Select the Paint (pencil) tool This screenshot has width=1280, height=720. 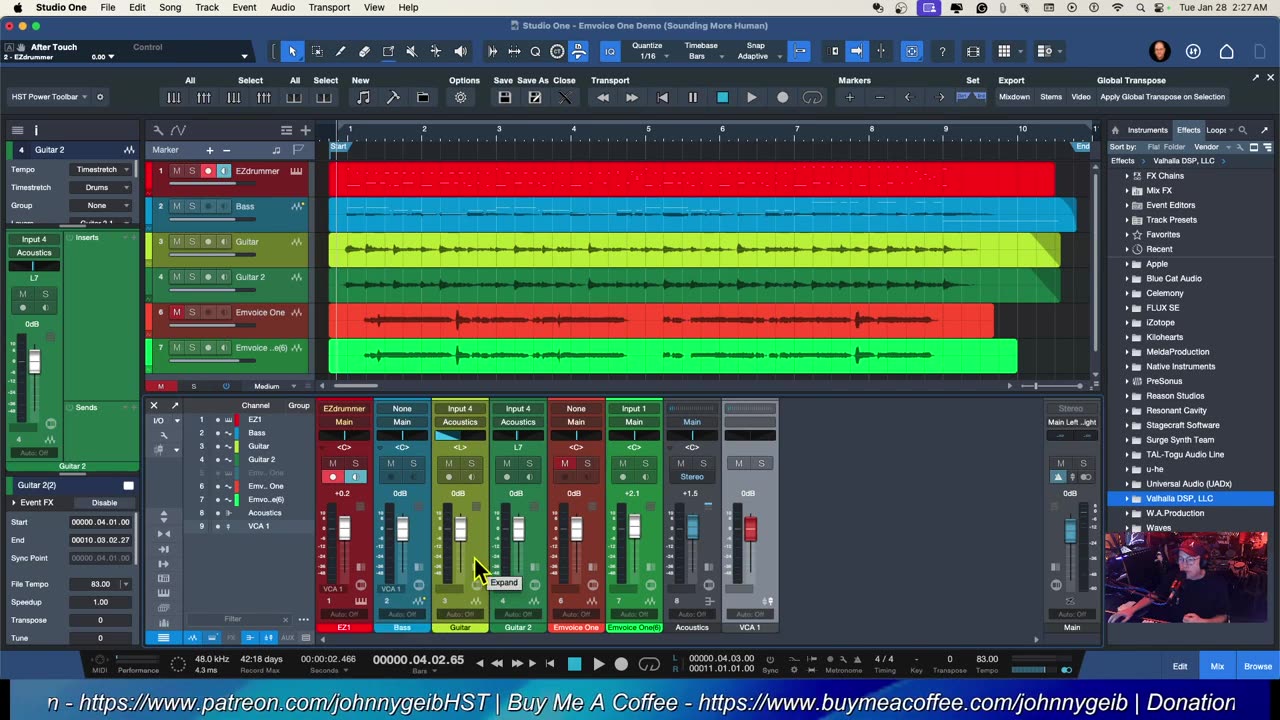pos(340,52)
